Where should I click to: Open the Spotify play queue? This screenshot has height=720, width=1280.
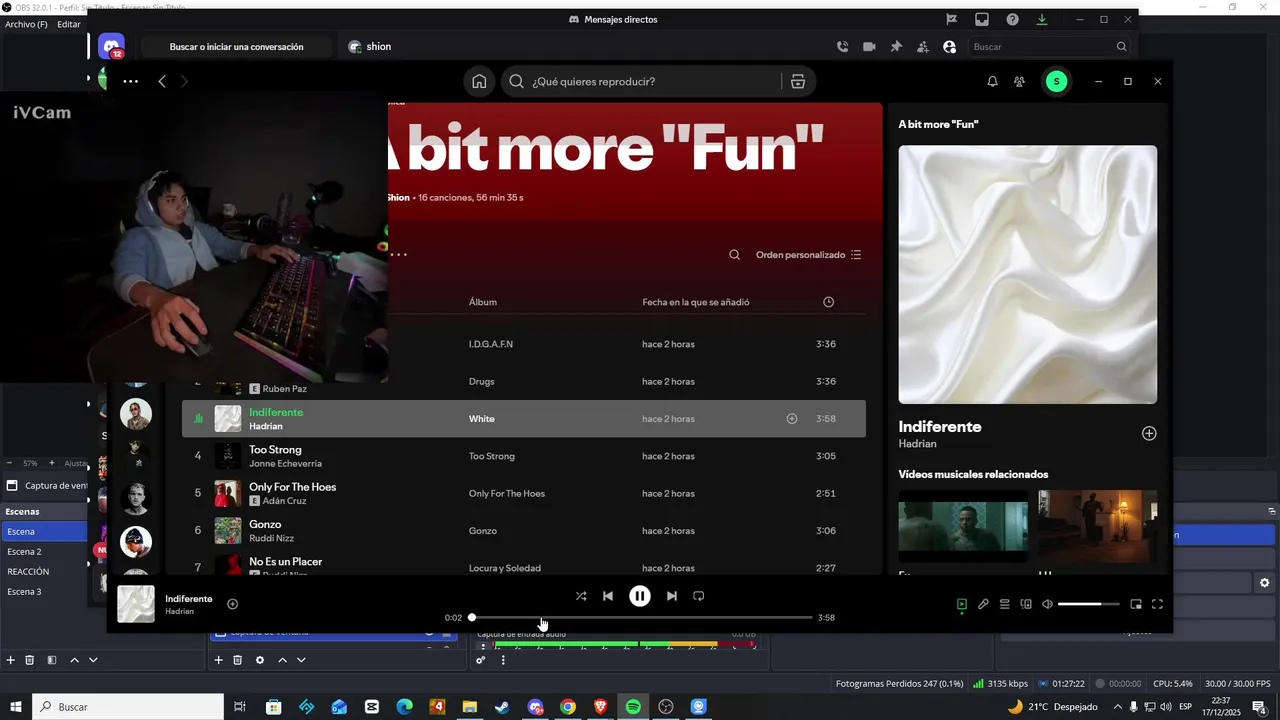(x=1004, y=604)
